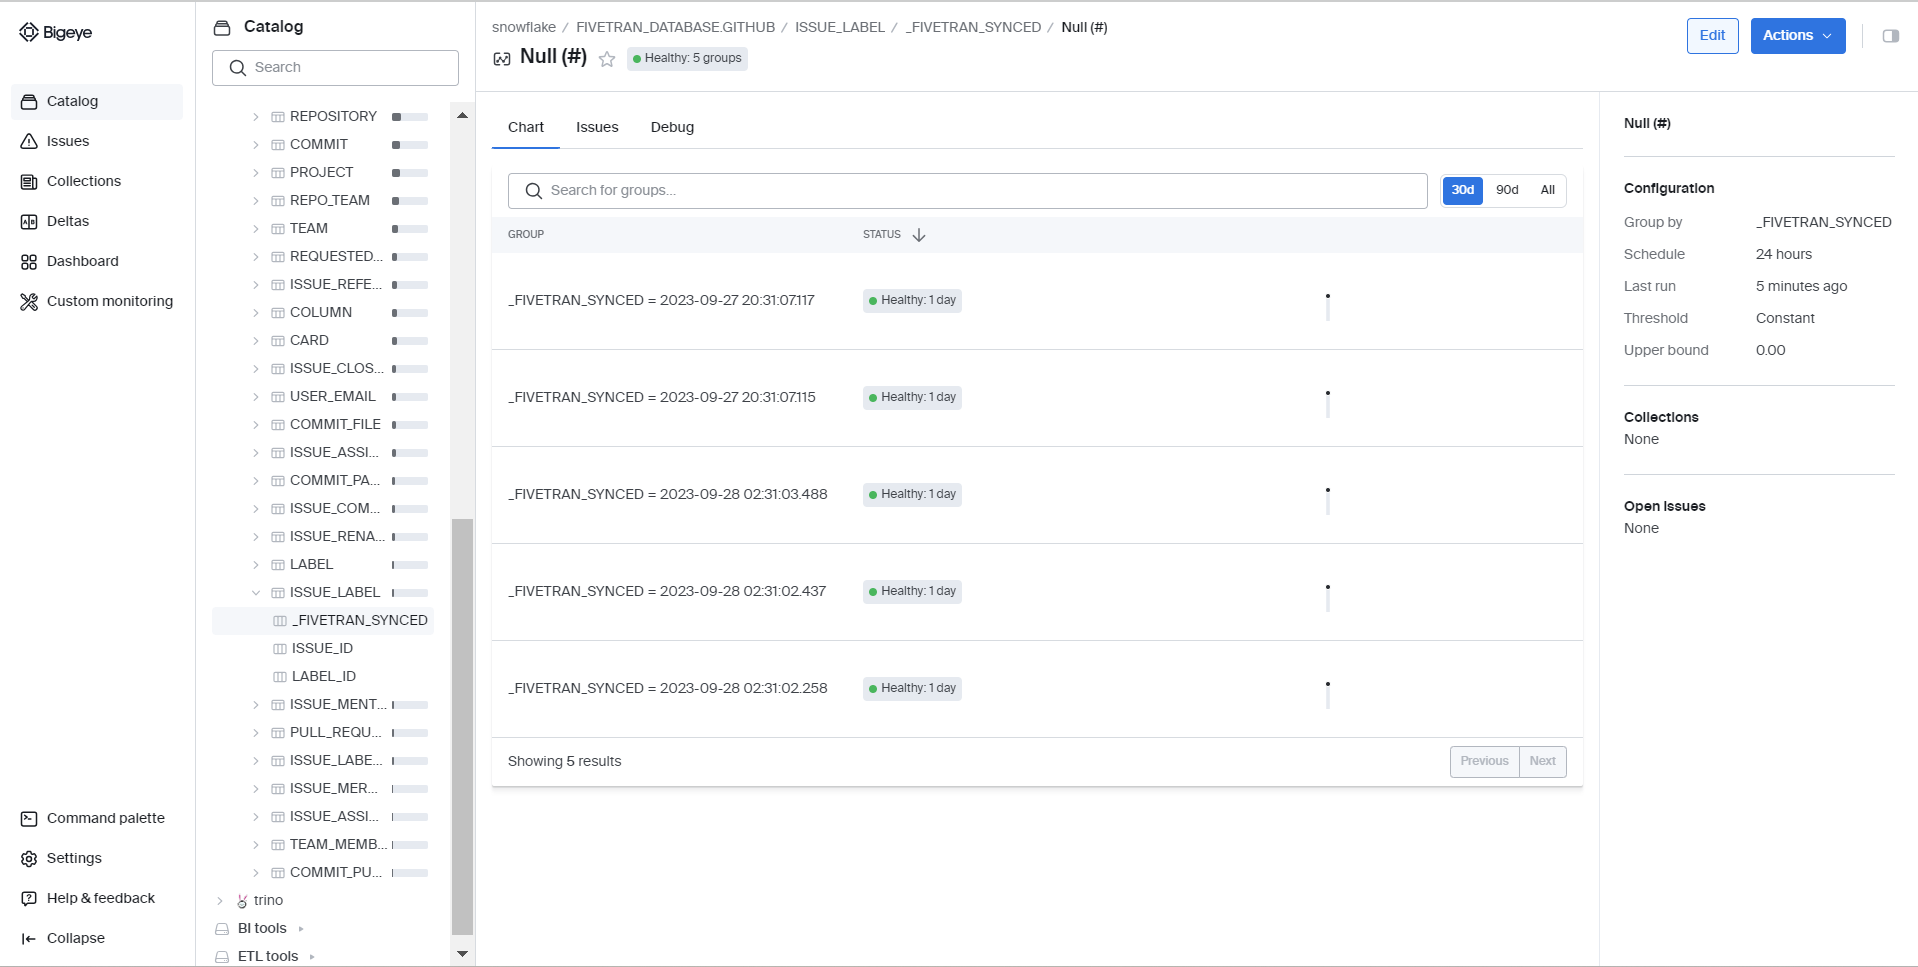Click the LABEL_ID column icon

click(280, 677)
